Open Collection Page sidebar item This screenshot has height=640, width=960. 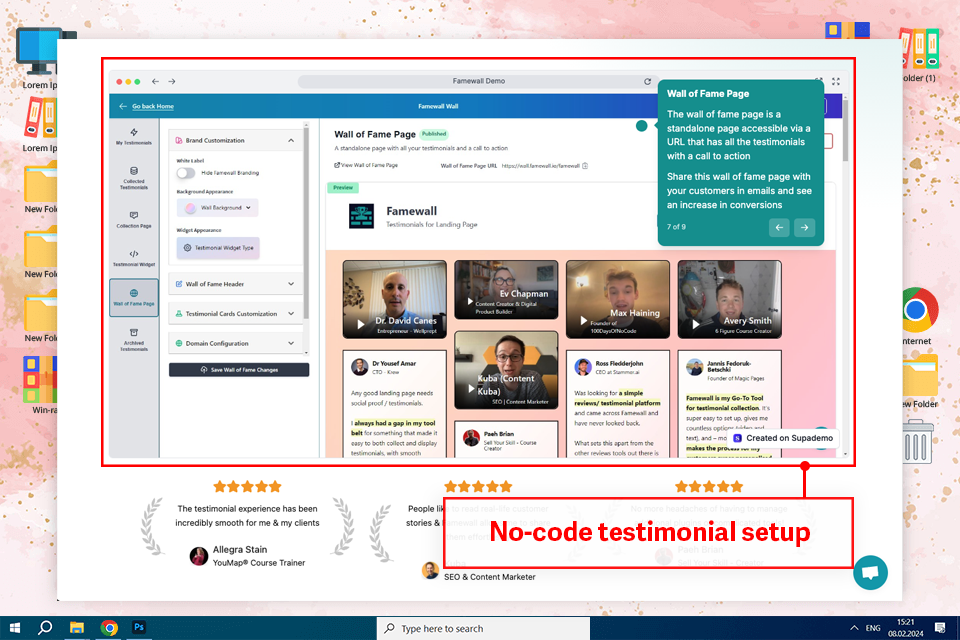tap(133, 220)
